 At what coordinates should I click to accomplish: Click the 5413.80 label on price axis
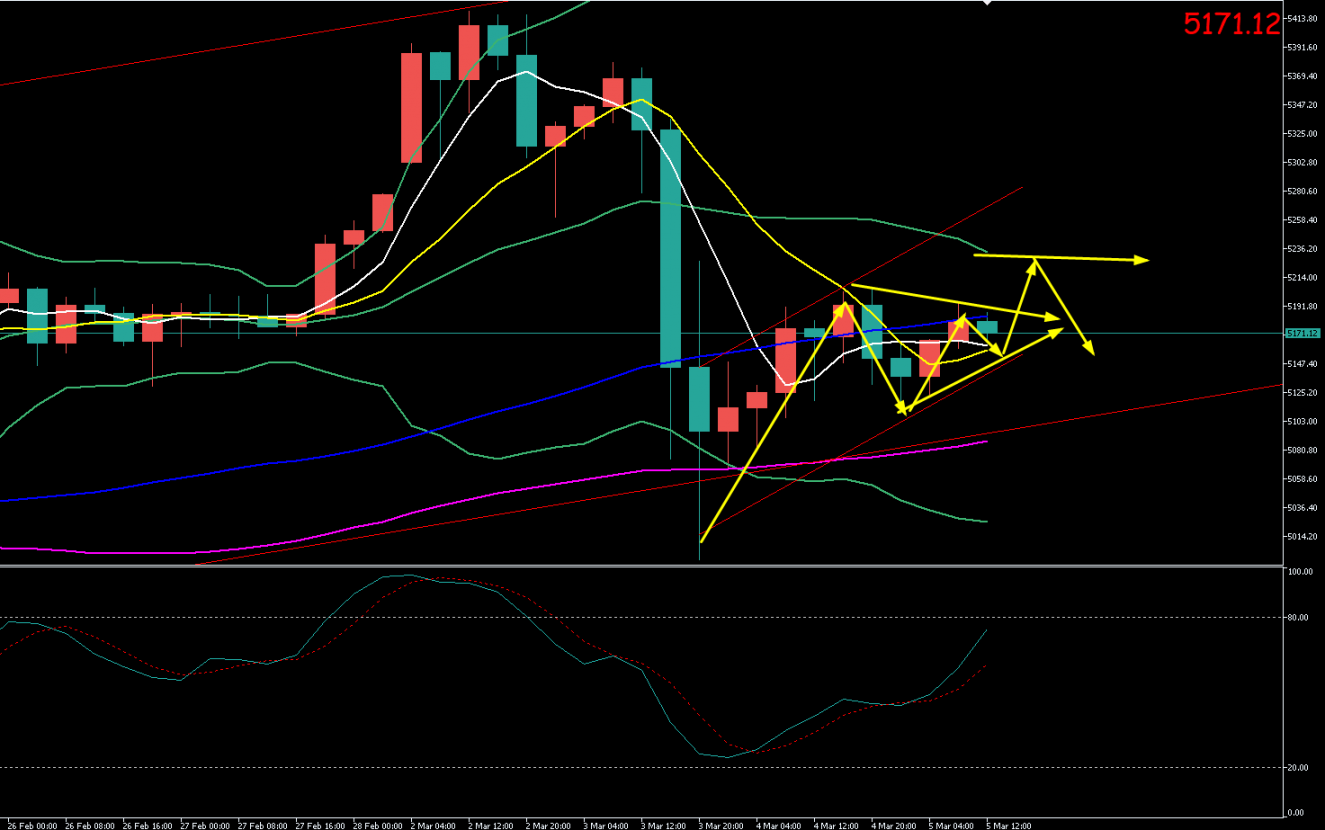[1302, 18]
